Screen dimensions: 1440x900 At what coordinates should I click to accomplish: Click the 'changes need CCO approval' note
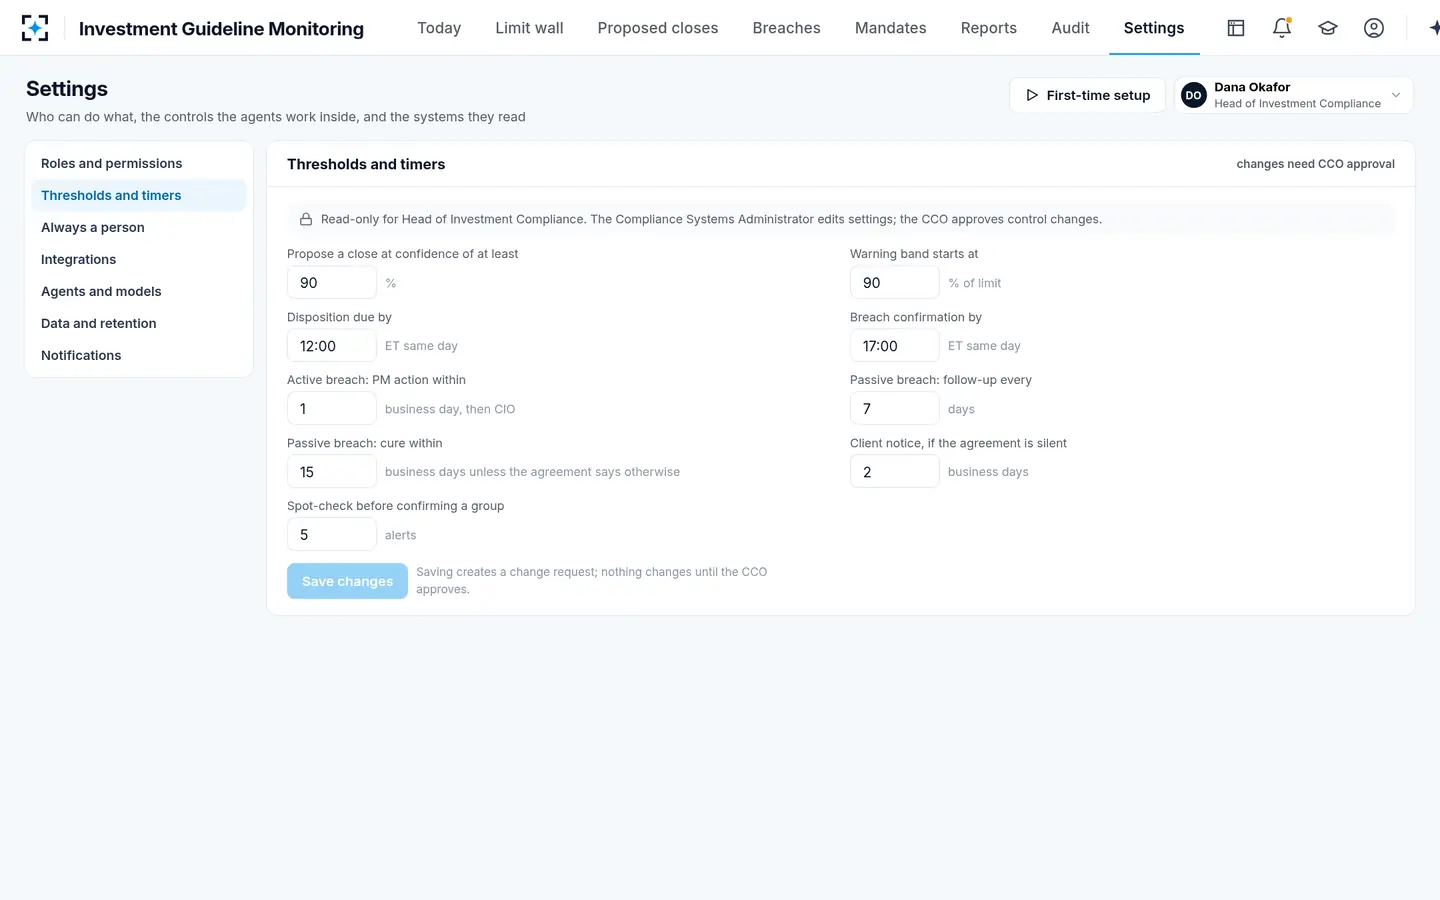point(1315,164)
